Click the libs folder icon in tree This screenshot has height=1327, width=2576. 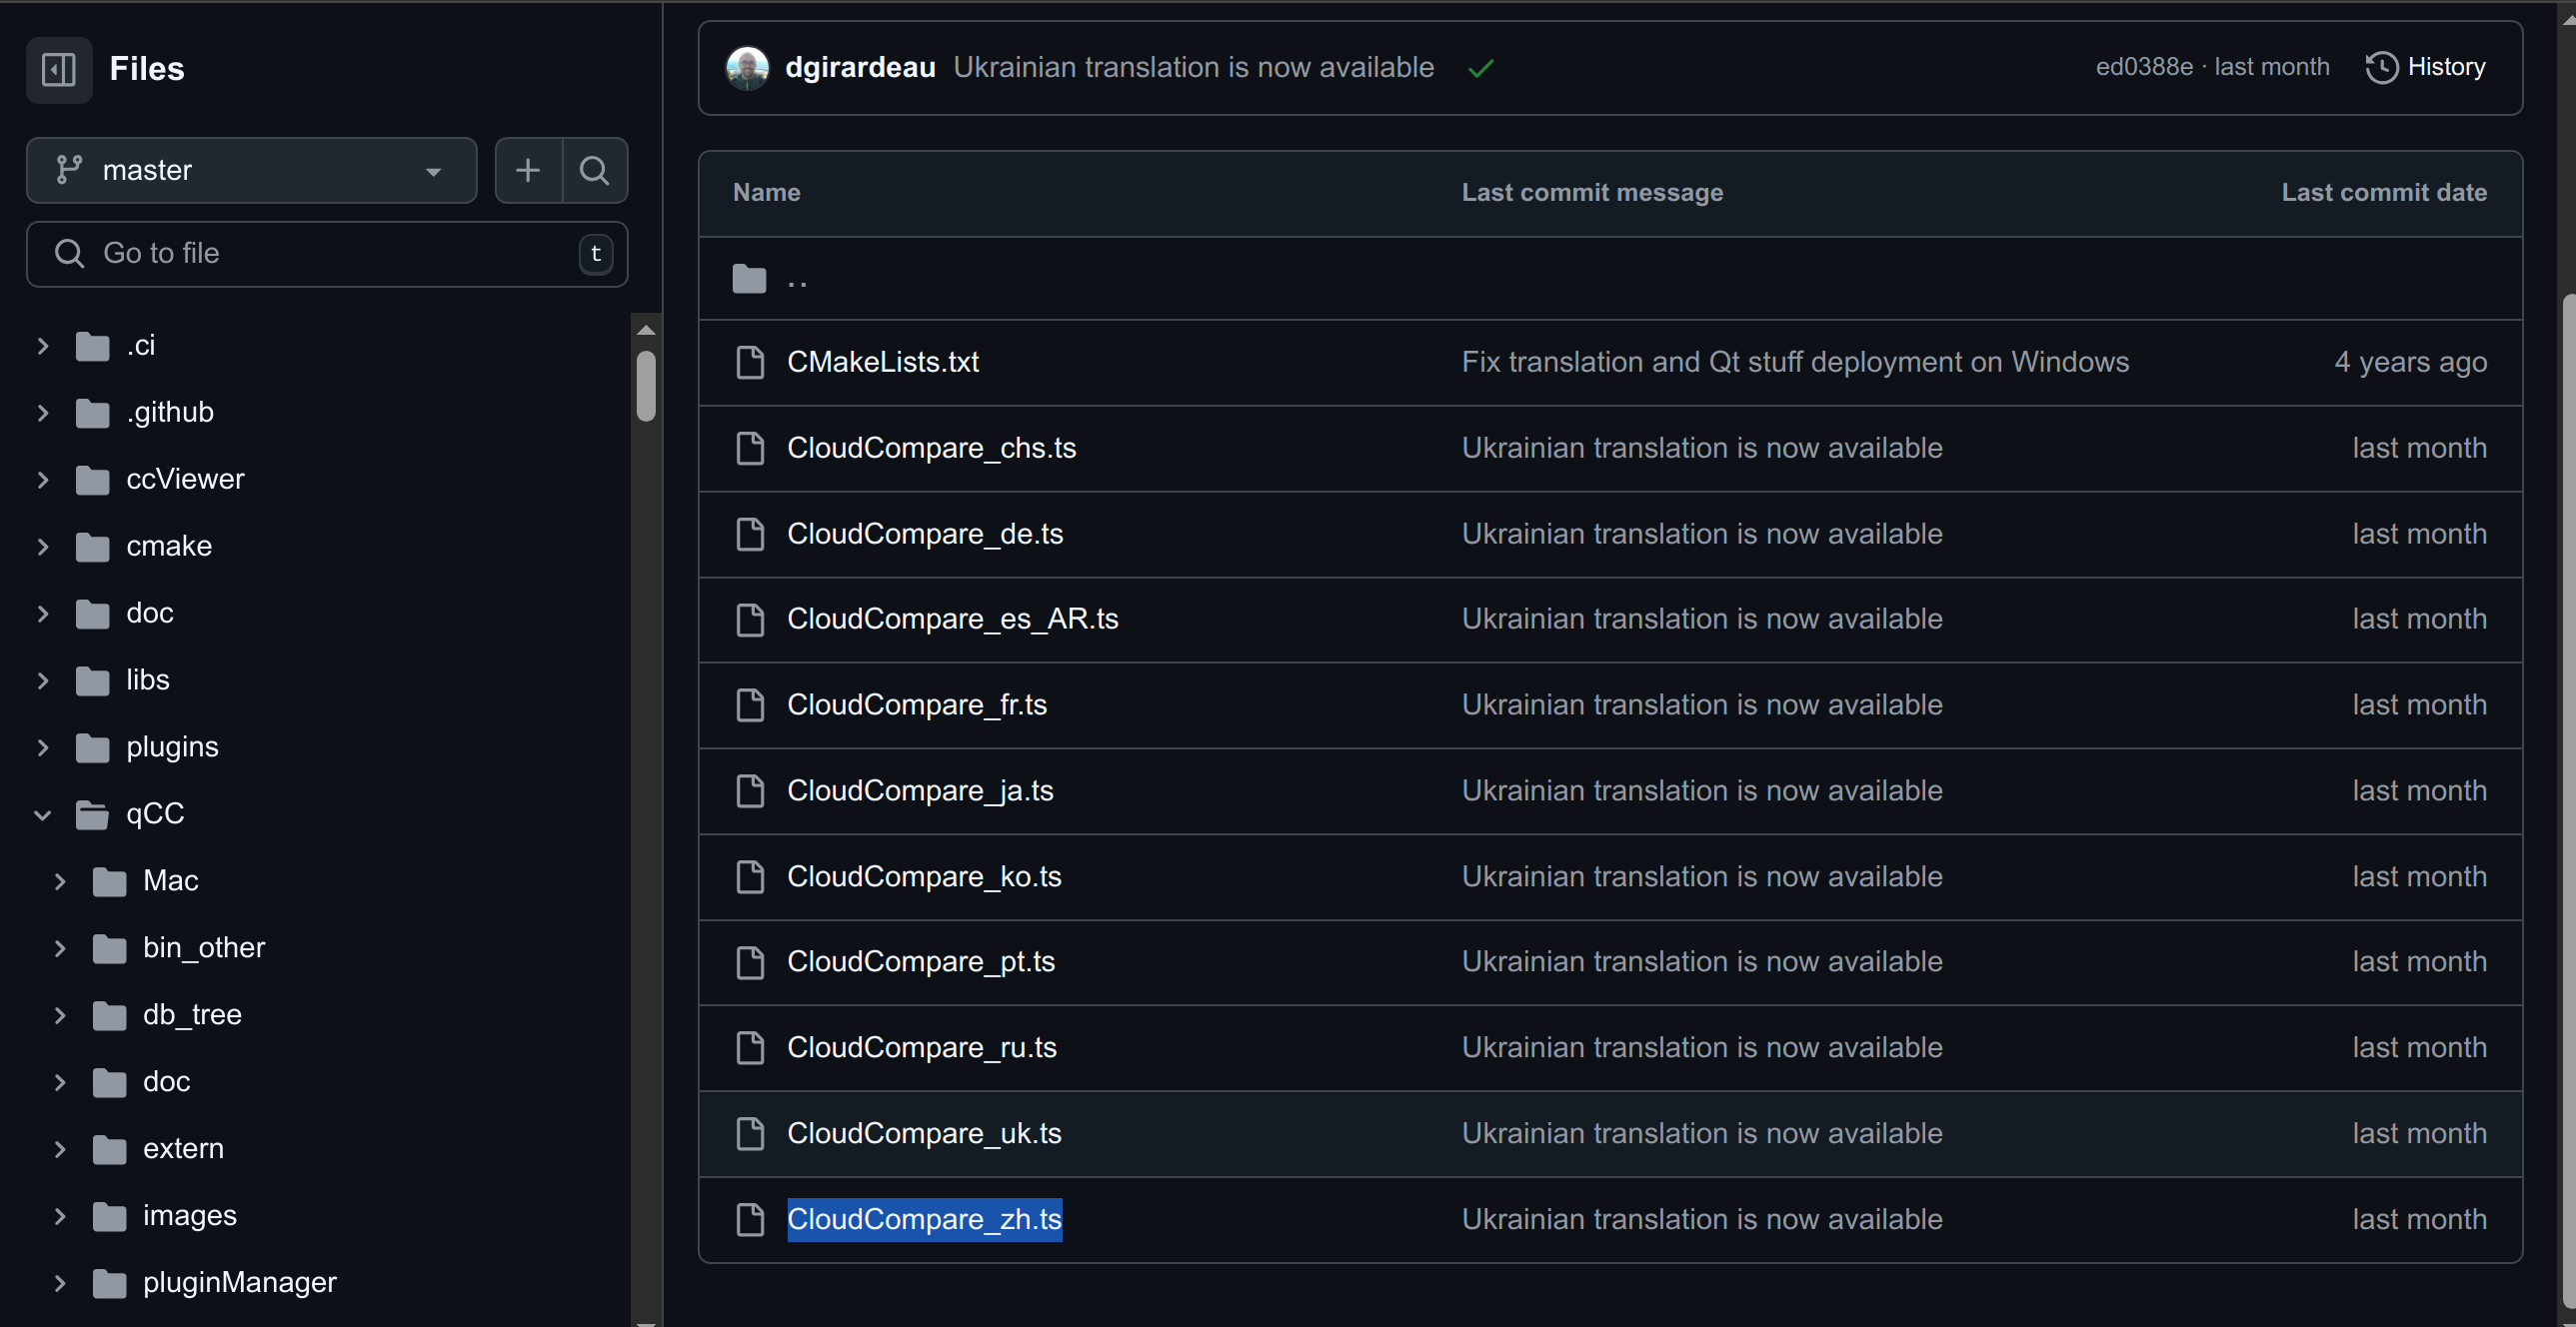coord(92,681)
